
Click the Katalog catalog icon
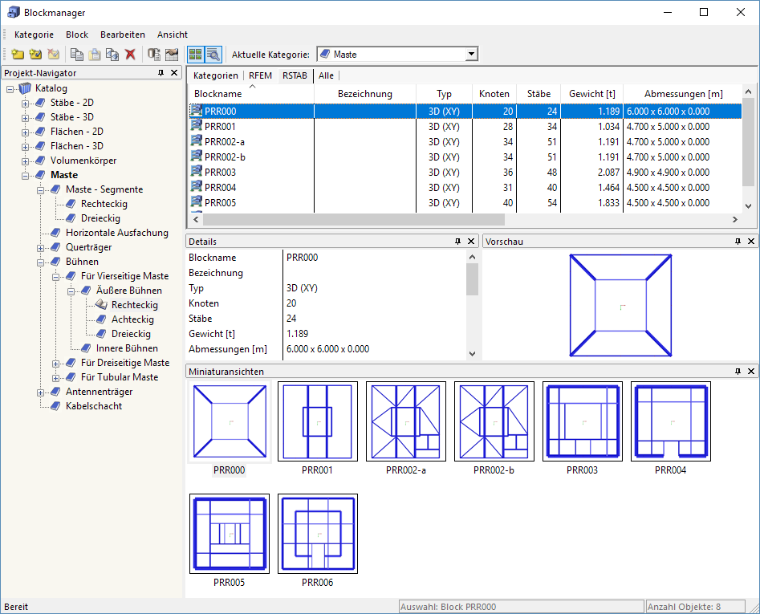[25, 88]
